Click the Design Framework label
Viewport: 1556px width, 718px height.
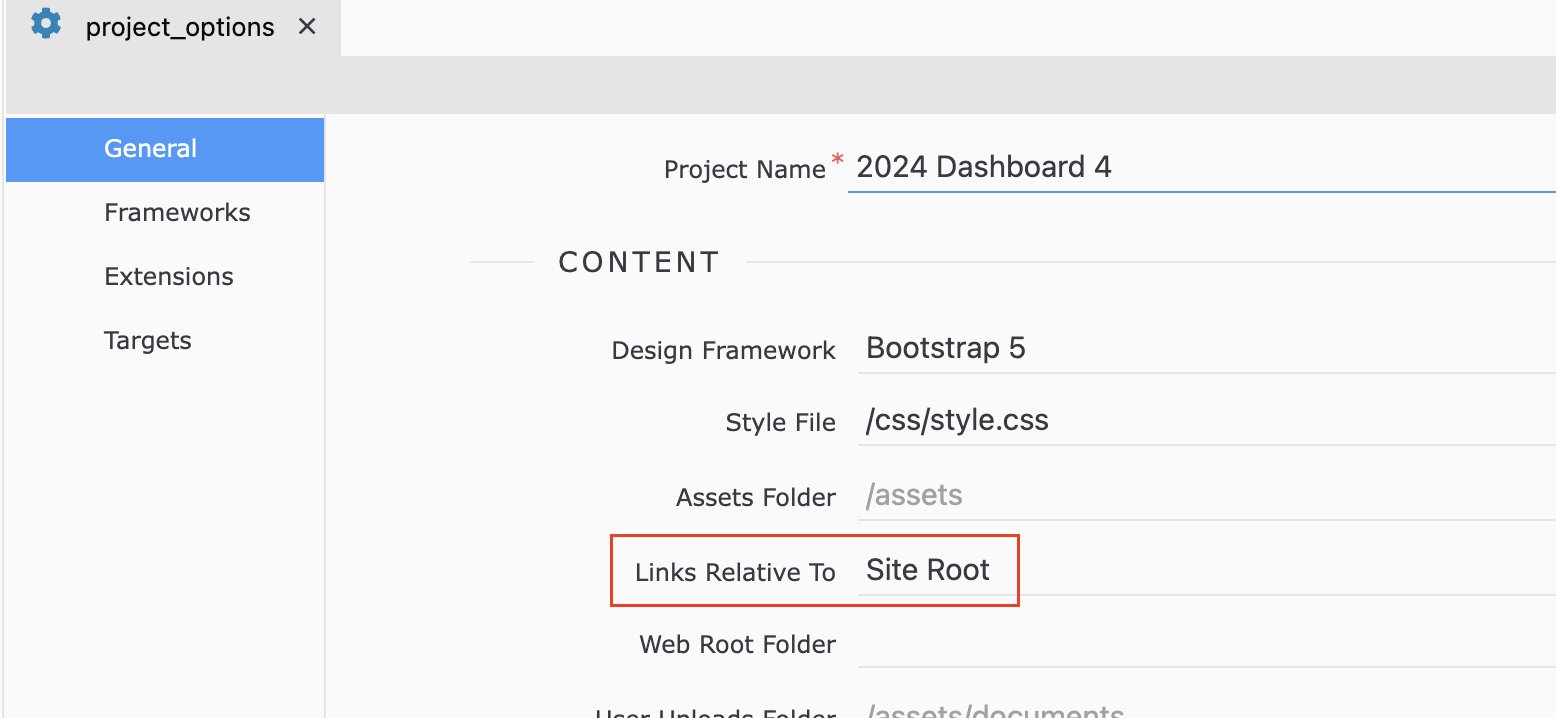[x=723, y=351]
